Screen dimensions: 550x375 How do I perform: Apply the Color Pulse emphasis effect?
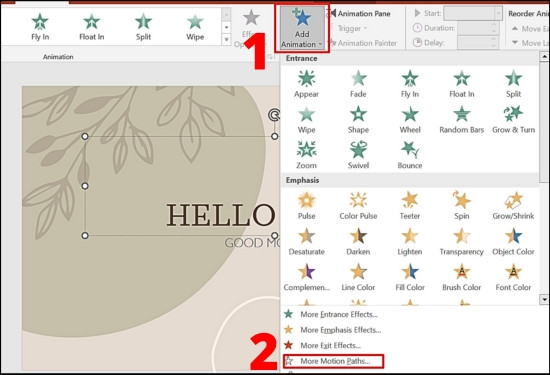tap(358, 206)
